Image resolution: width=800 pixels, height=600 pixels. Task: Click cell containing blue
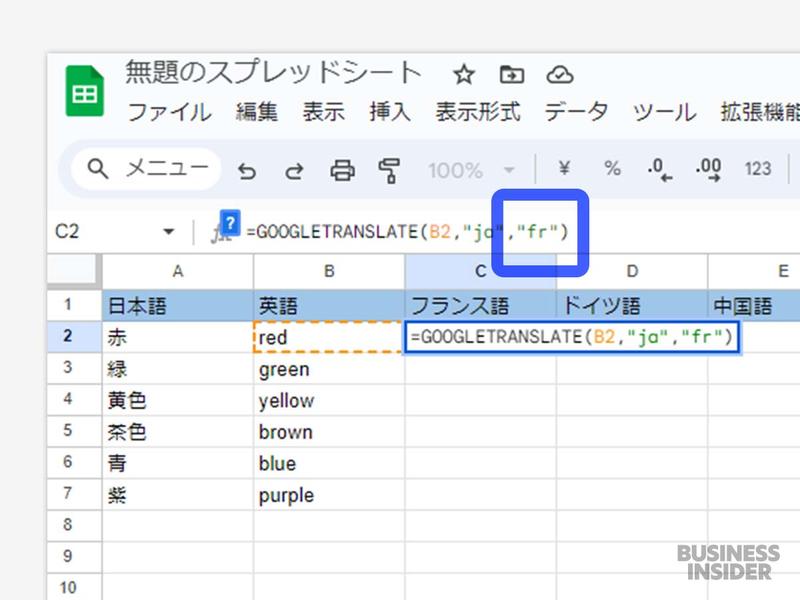pos(329,463)
